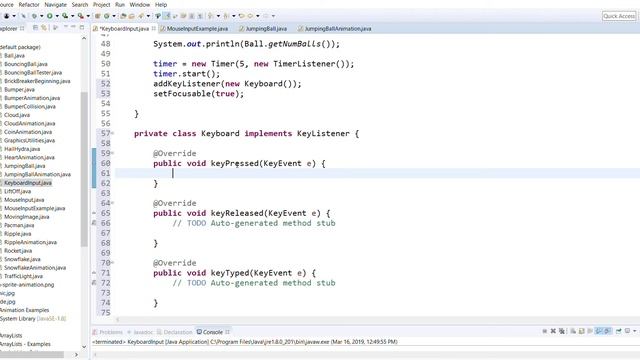Open the Help menu
The height and width of the screenshot is (360, 640).
[x=161, y=4]
